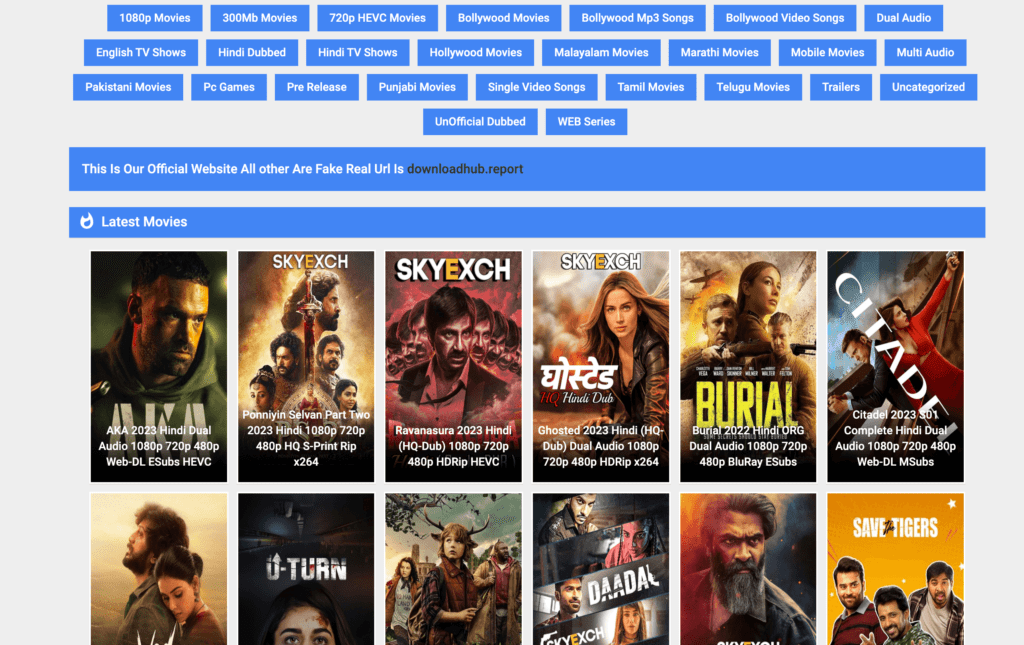The image size is (1024, 645).
Task: Open the romantic couple poster in second row
Action: [x=159, y=569]
